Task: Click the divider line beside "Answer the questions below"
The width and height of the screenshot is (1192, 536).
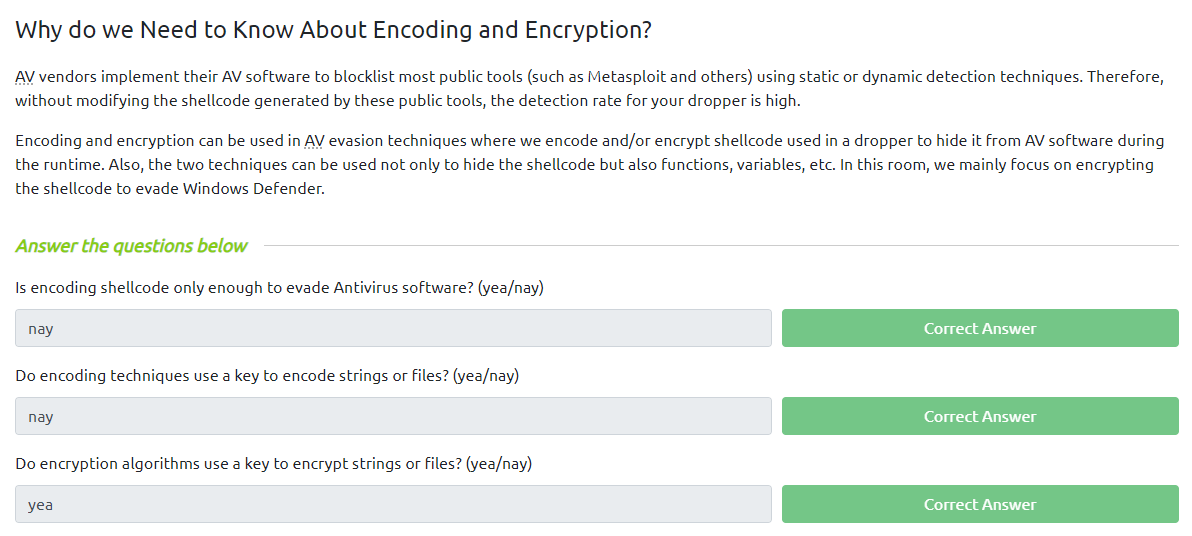Action: point(720,246)
